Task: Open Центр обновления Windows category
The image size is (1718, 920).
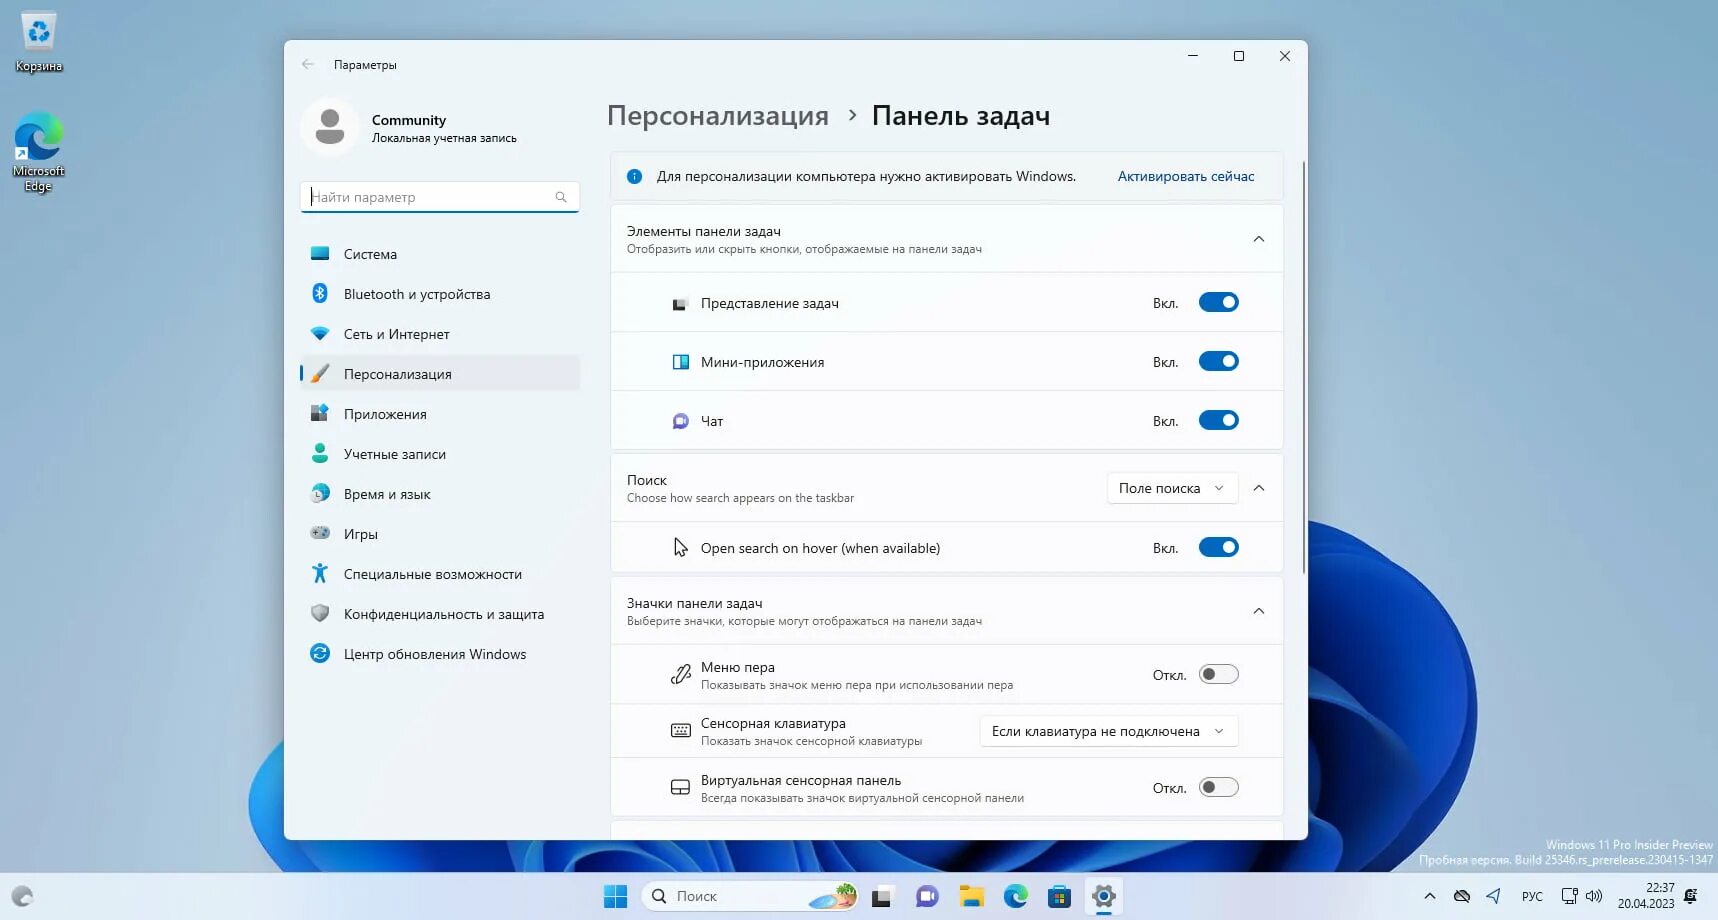Action: (440, 654)
